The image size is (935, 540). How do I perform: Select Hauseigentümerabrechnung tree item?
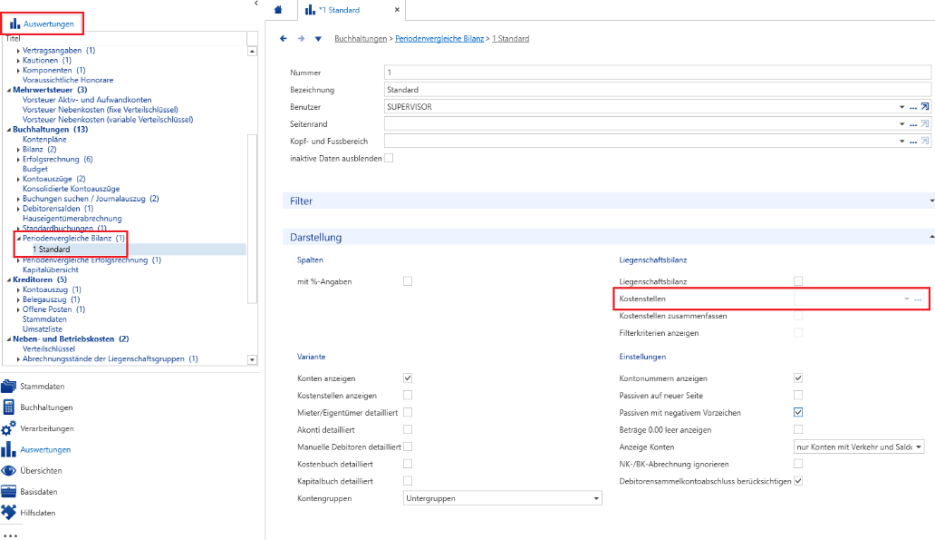point(72,219)
